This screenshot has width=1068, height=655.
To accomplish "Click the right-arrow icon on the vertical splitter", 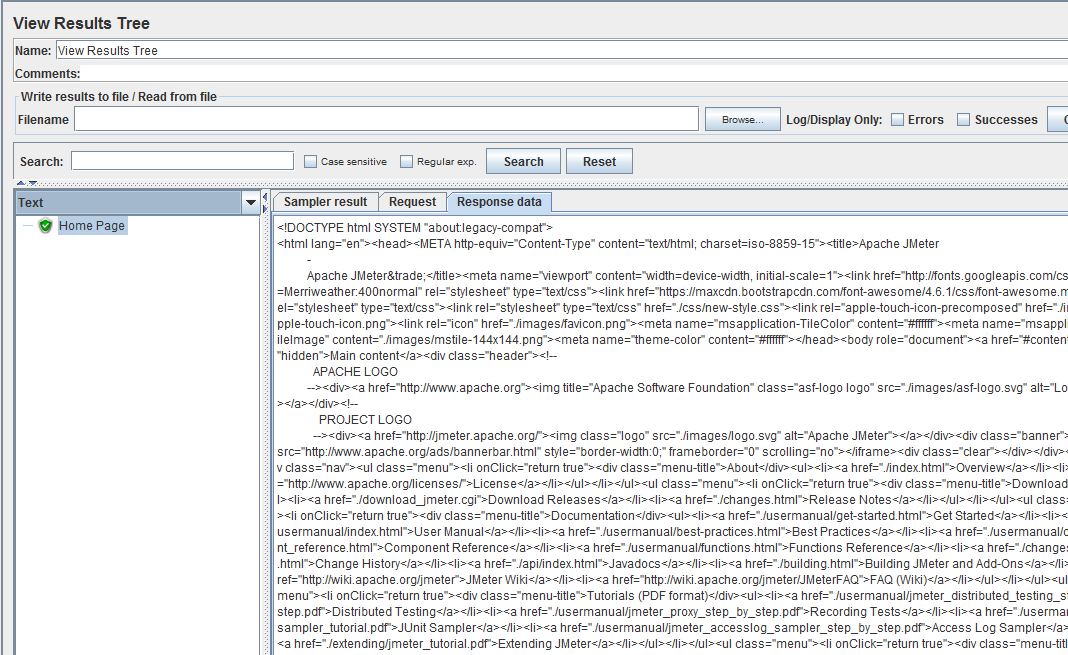I will 265,210.
